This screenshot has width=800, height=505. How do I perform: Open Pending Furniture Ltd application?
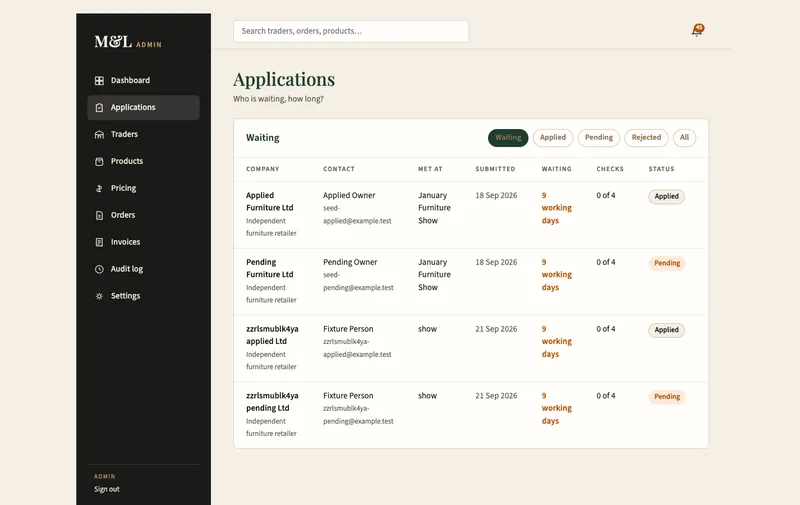(x=269, y=268)
